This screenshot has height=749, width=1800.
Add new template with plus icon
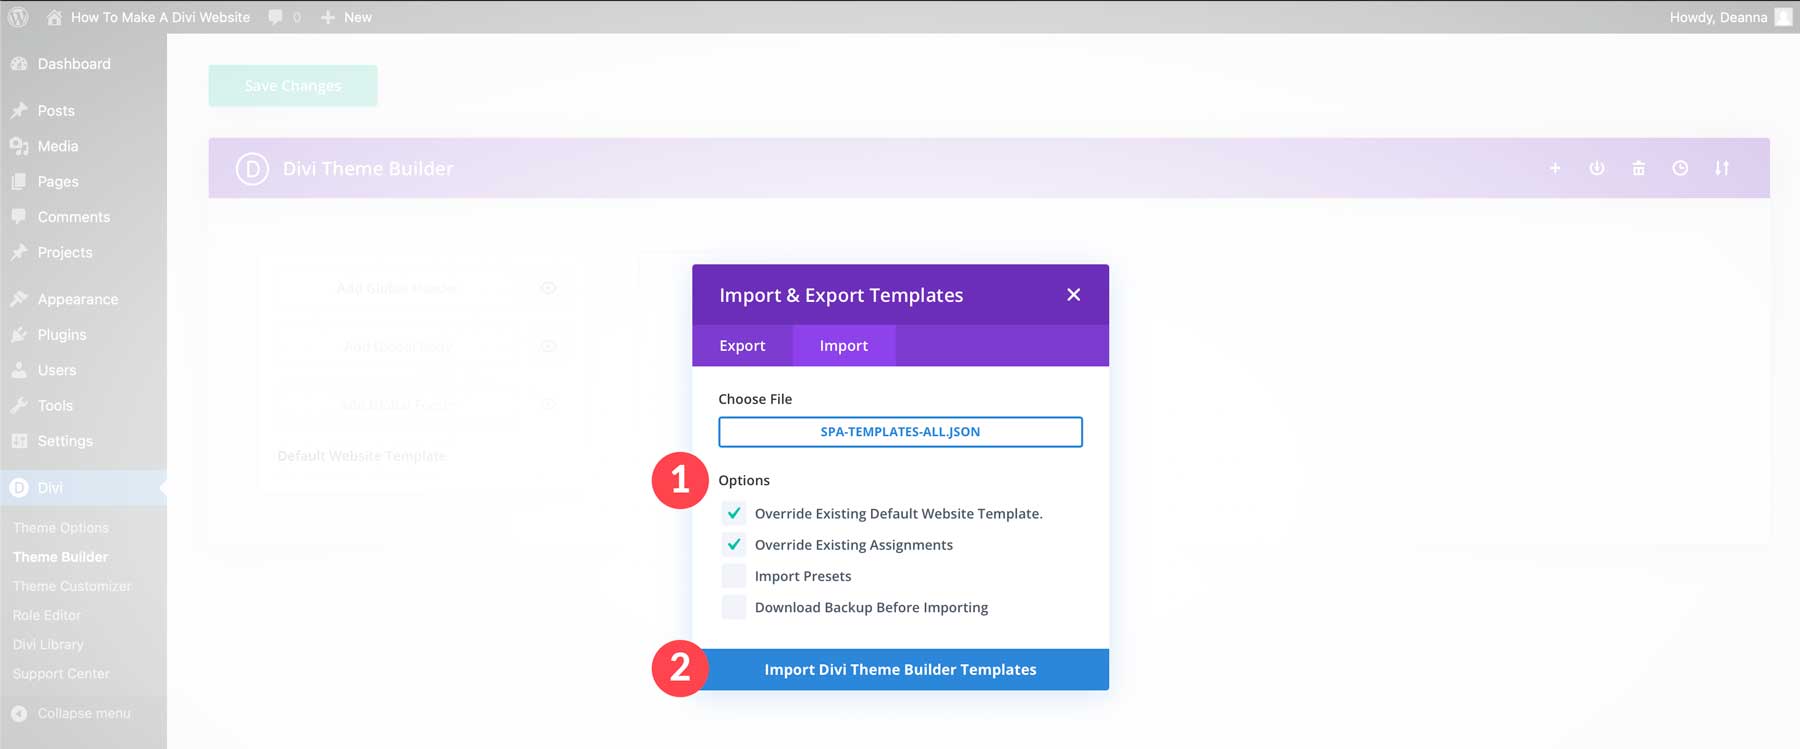[x=1555, y=168]
